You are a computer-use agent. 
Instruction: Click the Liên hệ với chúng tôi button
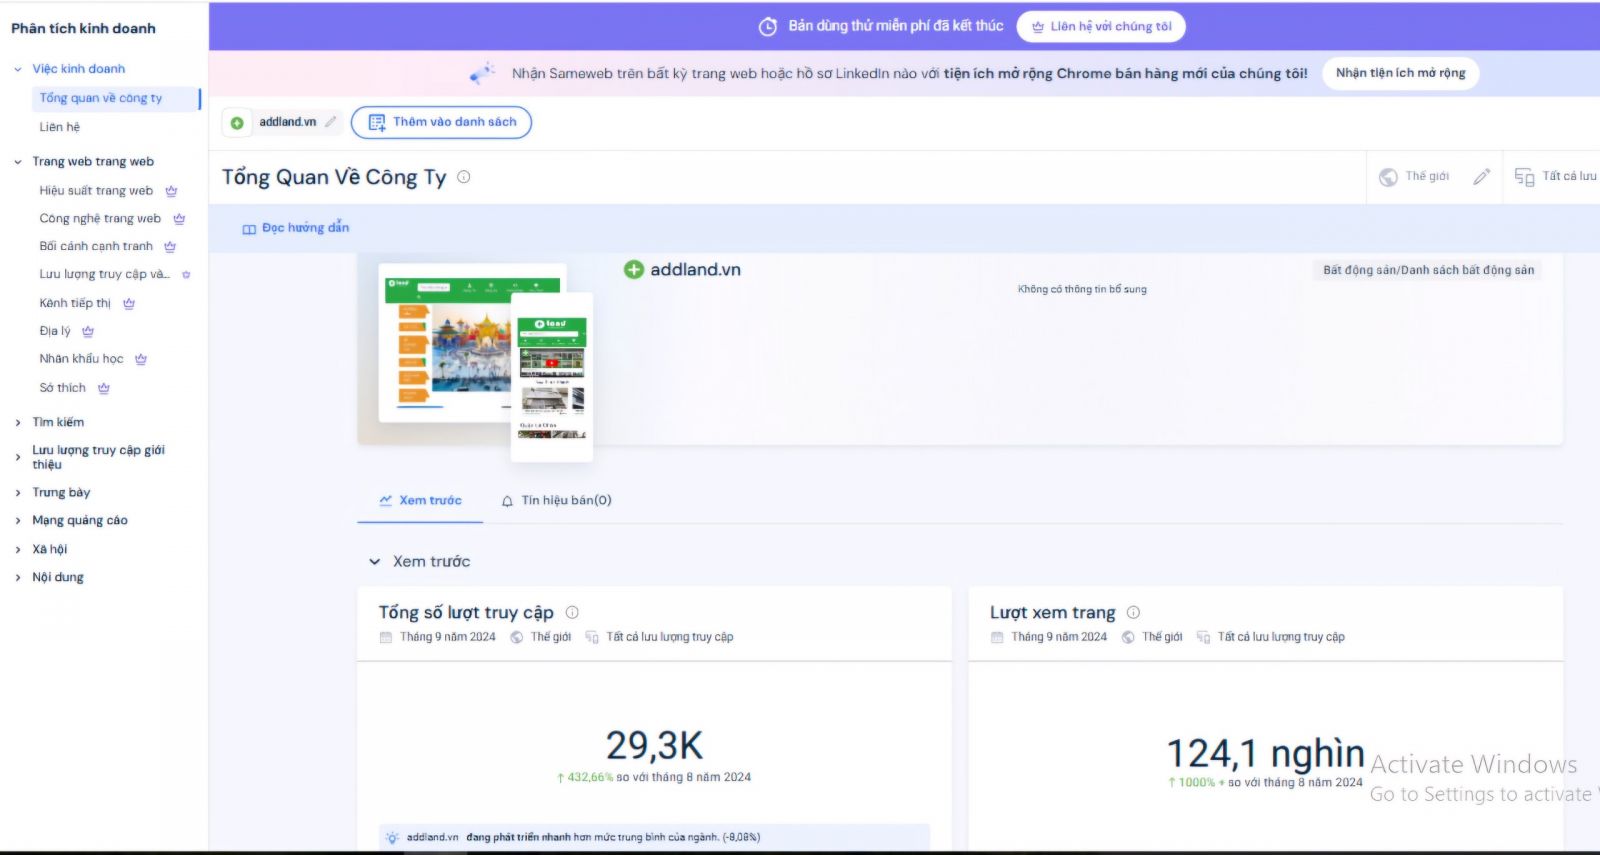[1101, 27]
